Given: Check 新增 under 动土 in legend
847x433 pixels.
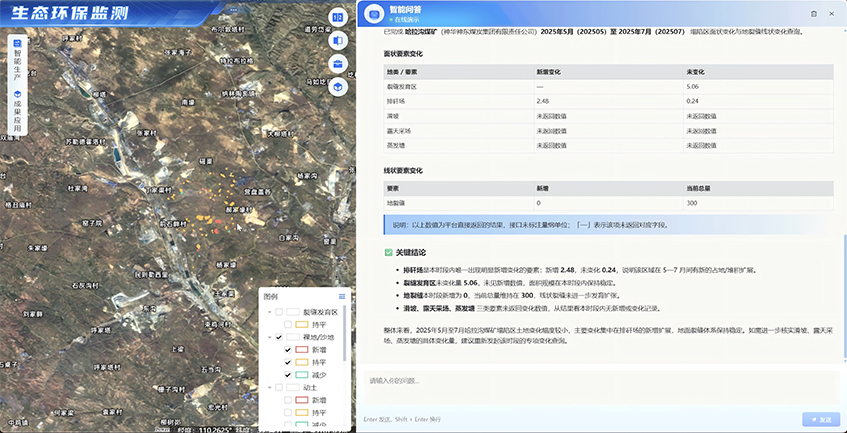Looking at the screenshot, I should click(288, 400).
